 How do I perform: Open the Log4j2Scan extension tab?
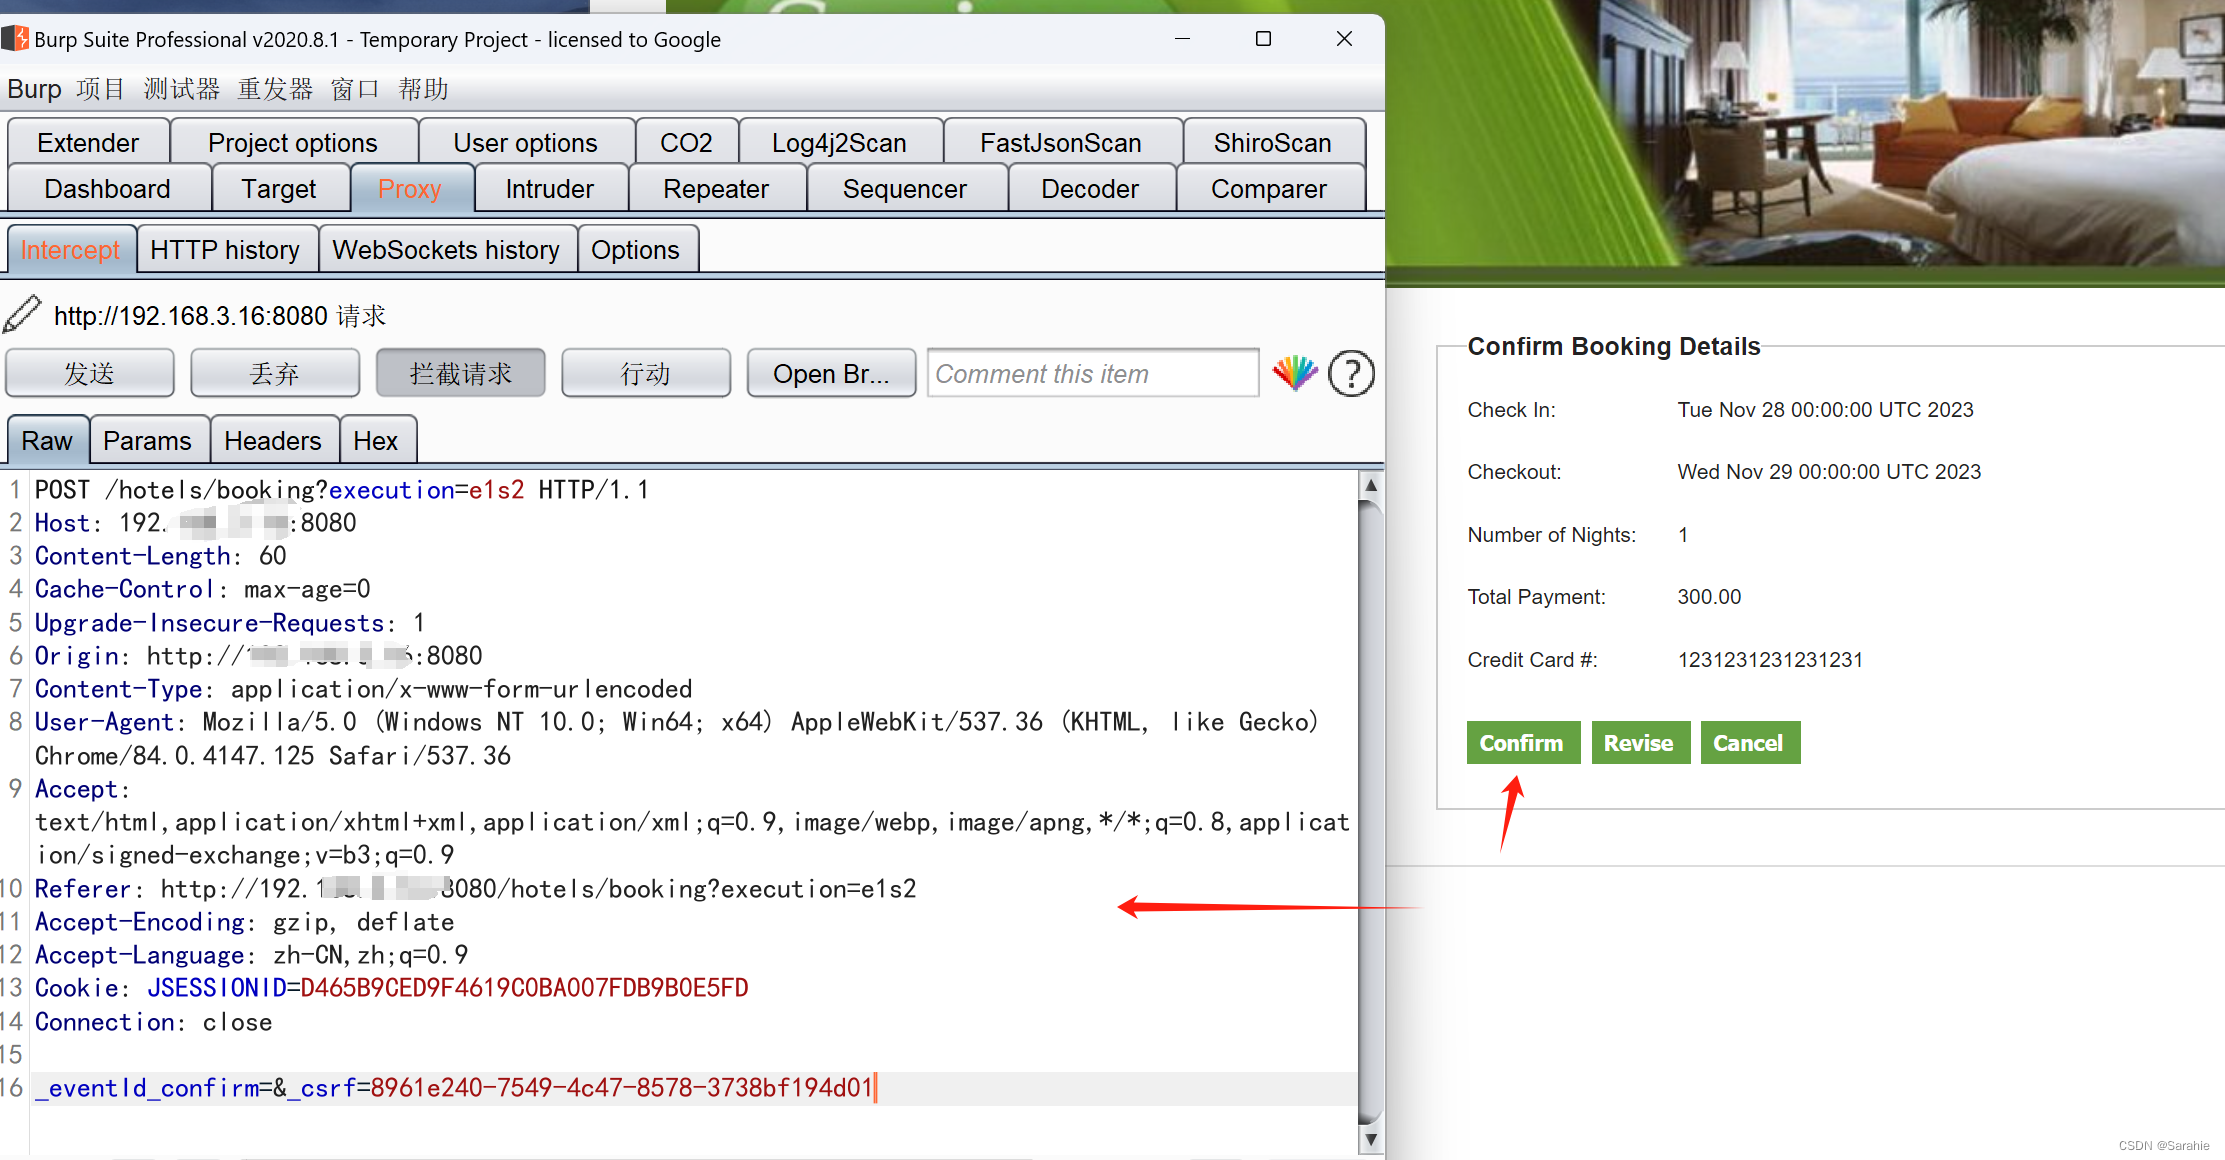click(x=839, y=142)
